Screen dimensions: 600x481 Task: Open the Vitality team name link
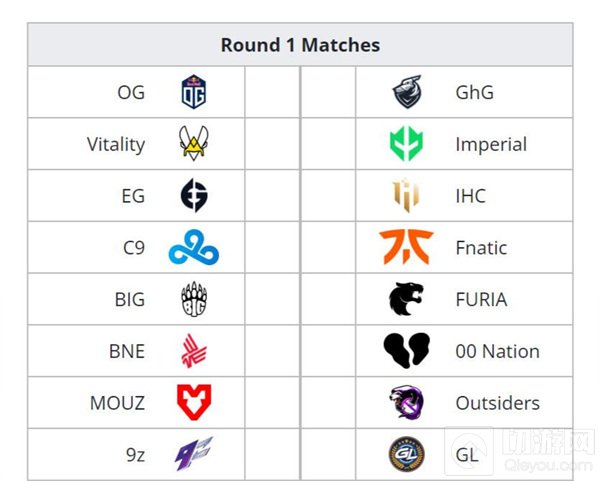click(116, 144)
